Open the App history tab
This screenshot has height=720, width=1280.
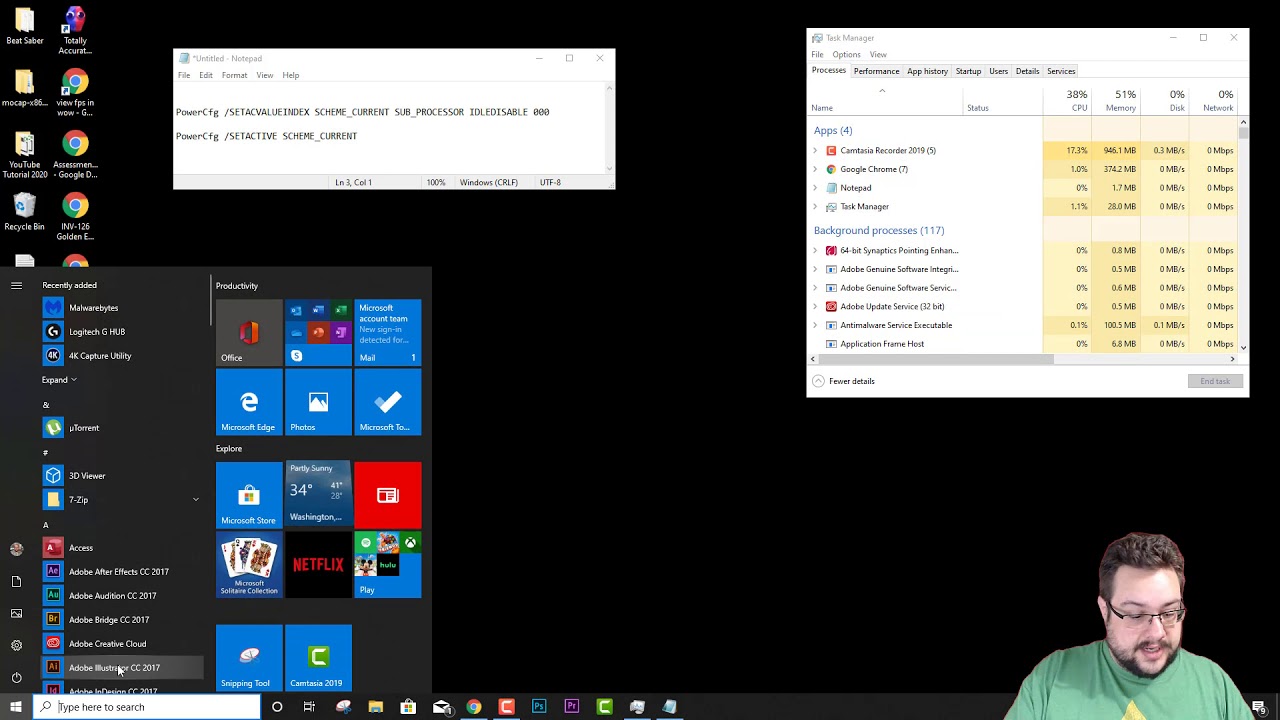[927, 71]
